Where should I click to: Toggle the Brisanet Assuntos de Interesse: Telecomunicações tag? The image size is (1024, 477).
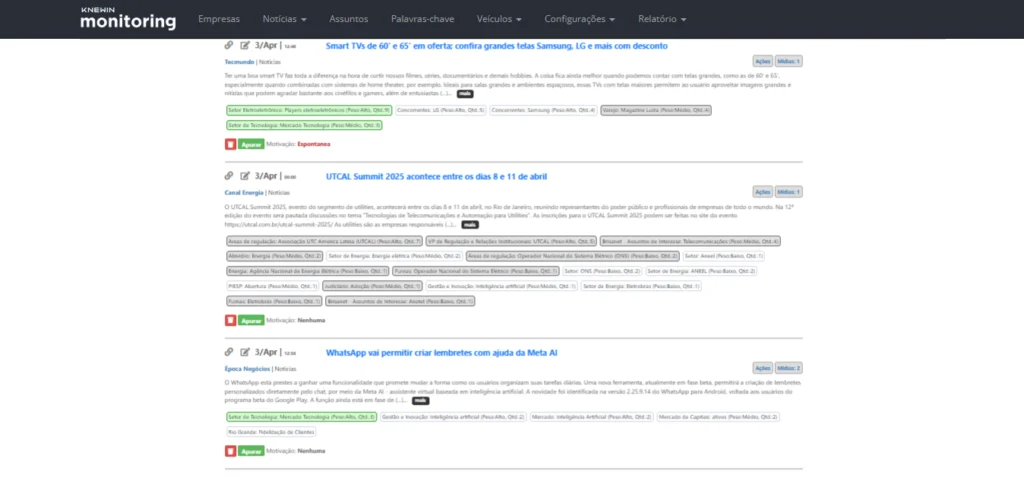(690, 241)
